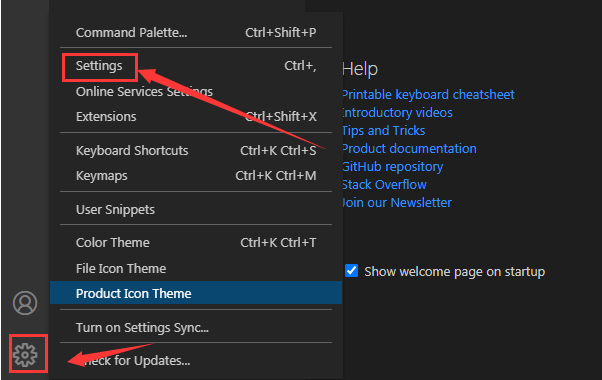Choose Color Theme menu item
Screen dimensions: 602x380
click(x=196, y=243)
